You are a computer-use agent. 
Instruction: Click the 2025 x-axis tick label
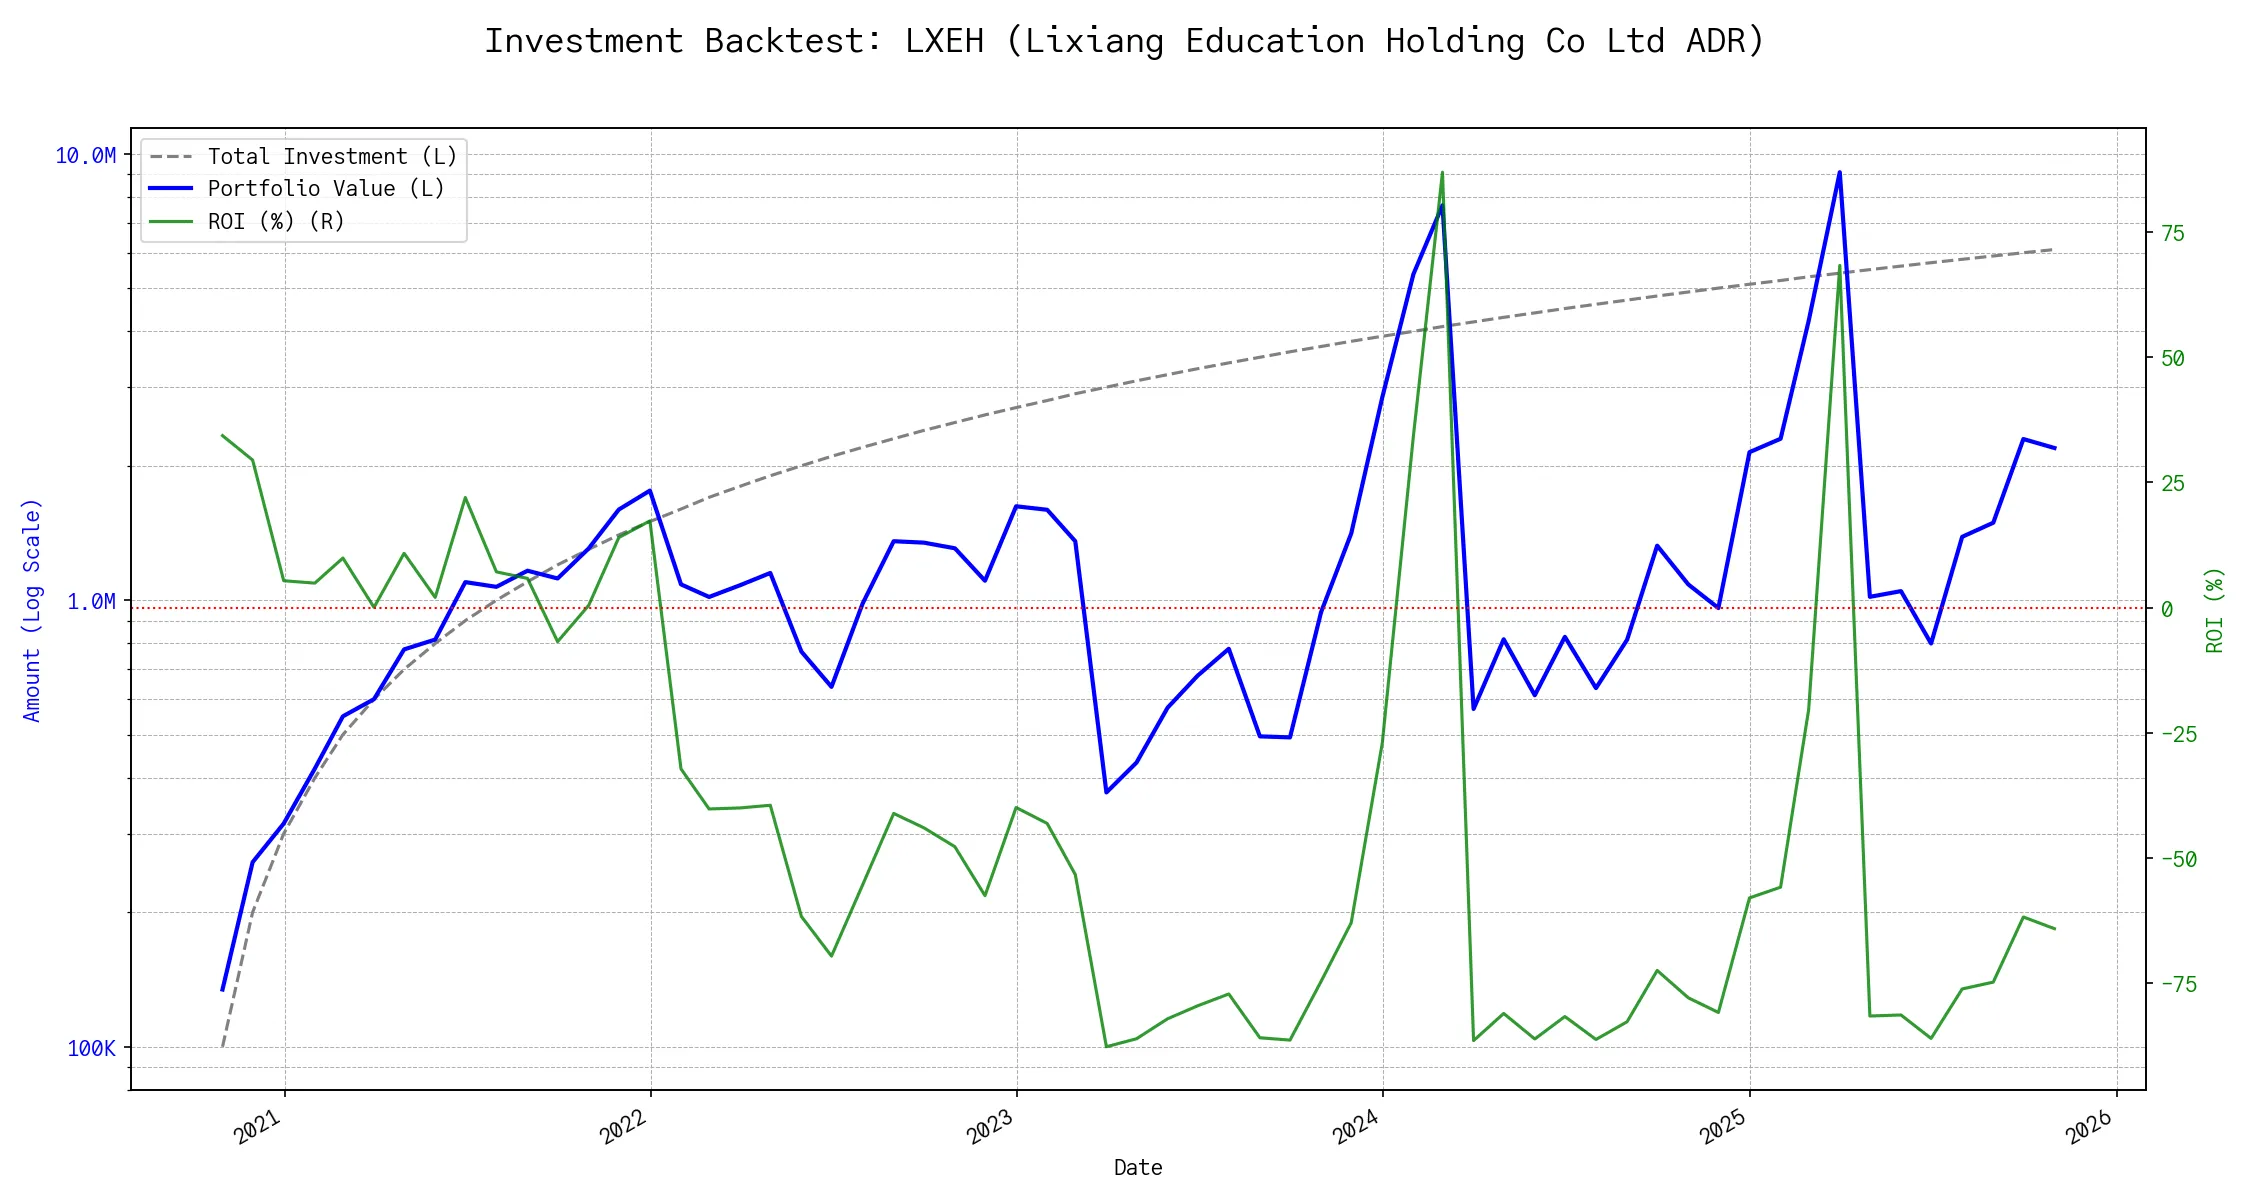[1723, 1128]
